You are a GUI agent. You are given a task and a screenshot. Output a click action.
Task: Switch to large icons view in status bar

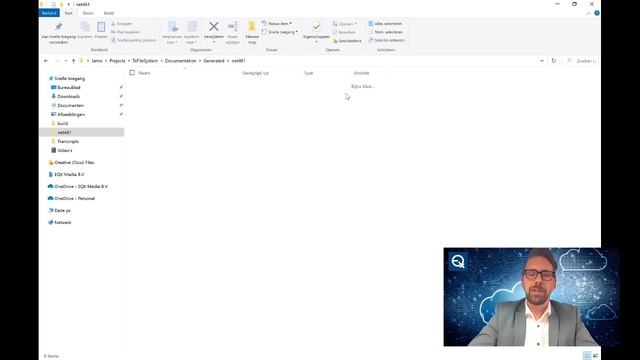[x=596, y=356]
